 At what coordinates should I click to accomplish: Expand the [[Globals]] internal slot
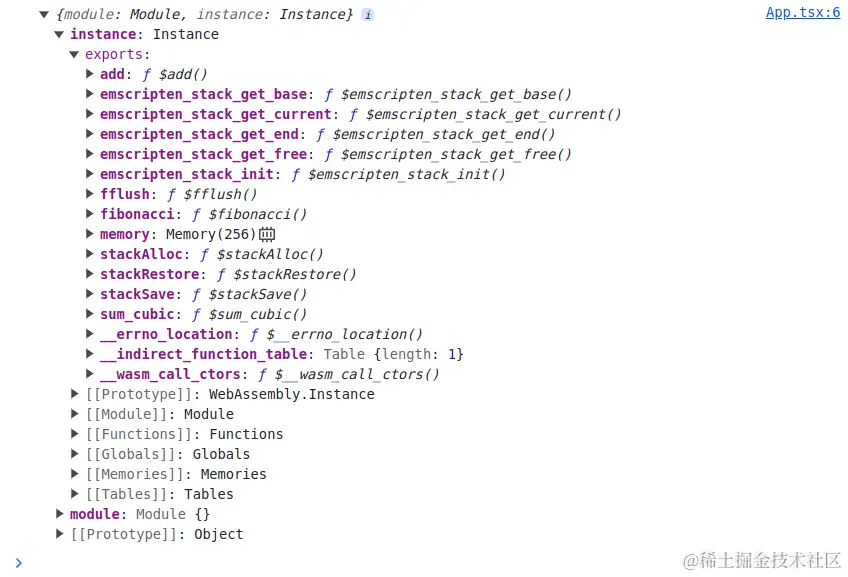[75, 454]
